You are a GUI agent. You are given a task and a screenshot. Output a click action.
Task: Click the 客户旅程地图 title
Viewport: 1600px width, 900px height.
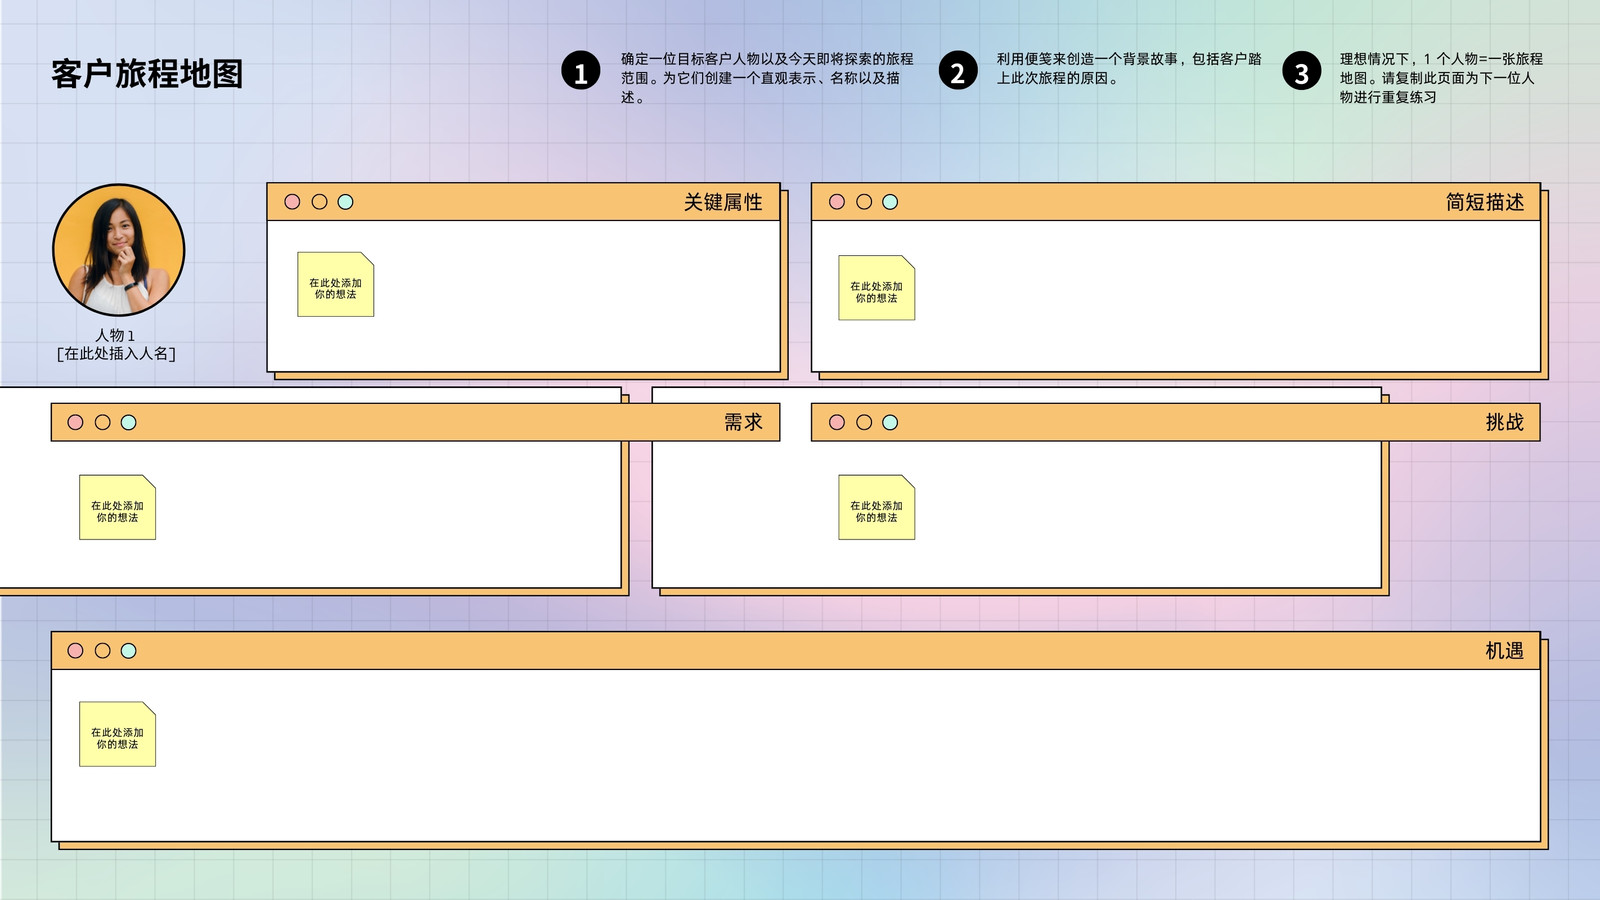point(147,74)
